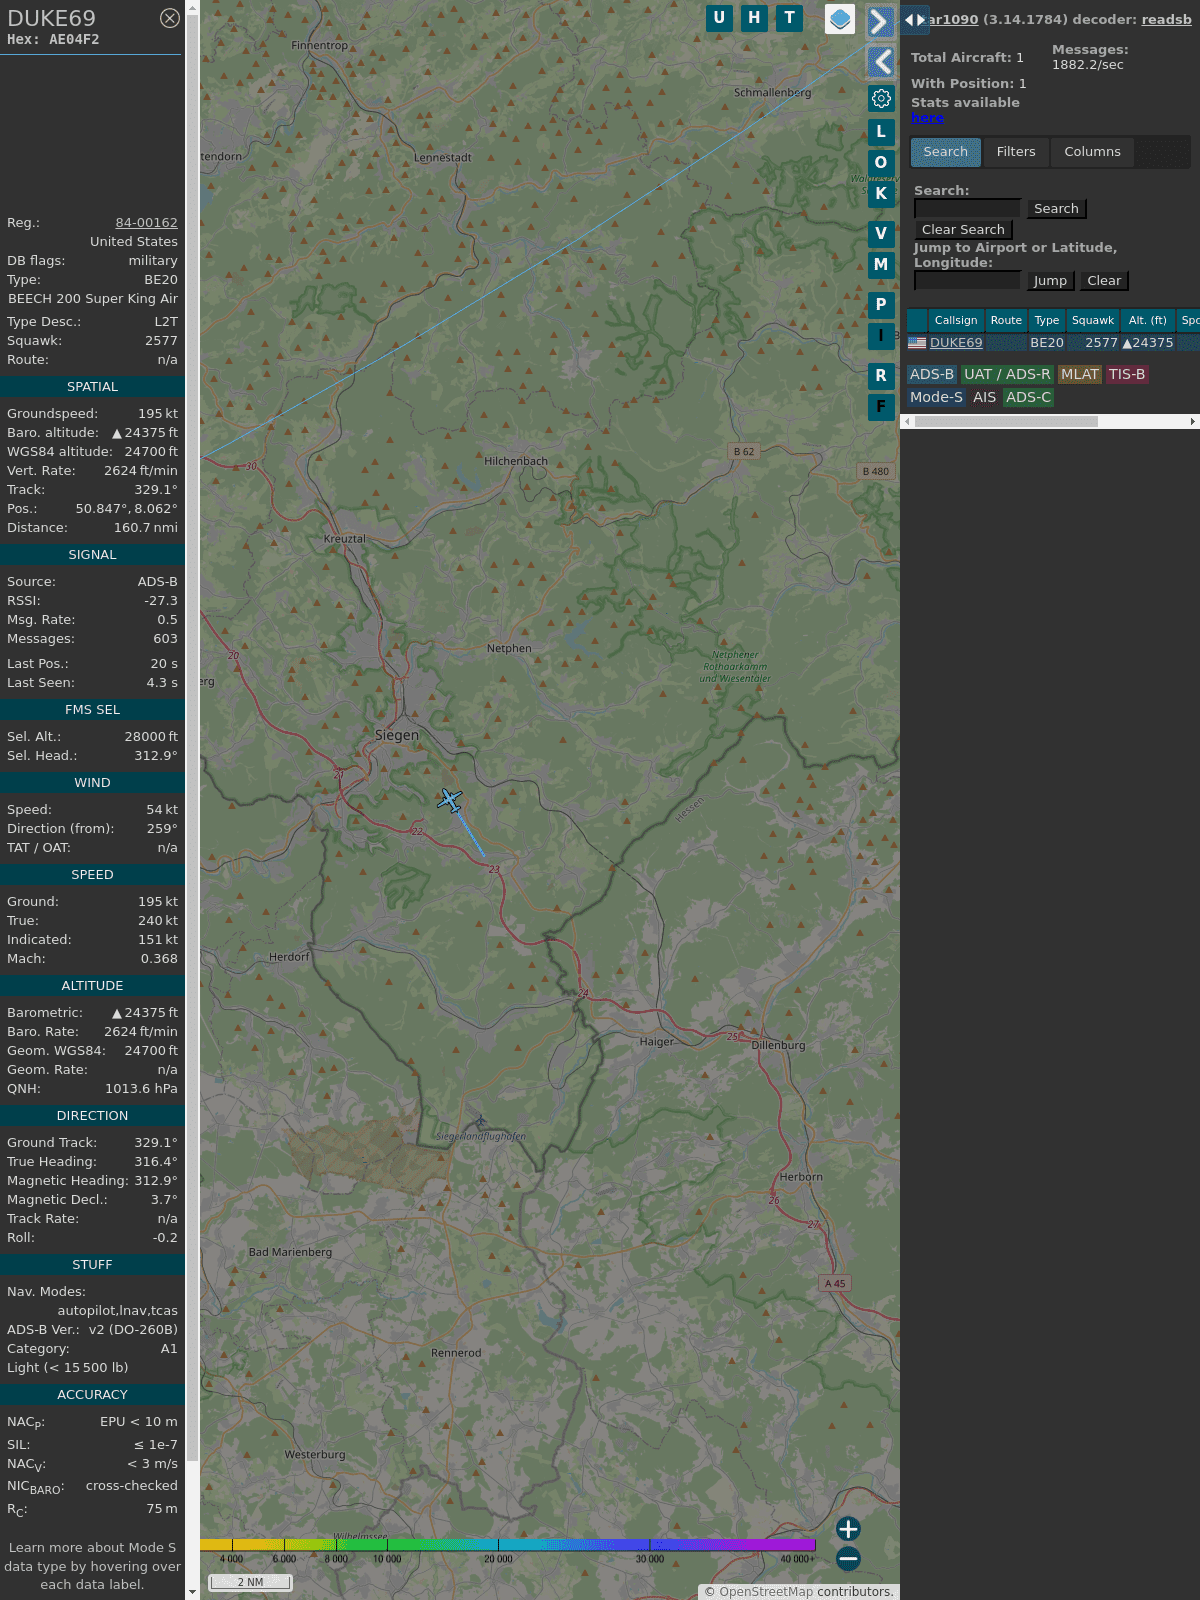Open the settings gear on the map
Screen dimensions: 1200x1600
click(881, 98)
